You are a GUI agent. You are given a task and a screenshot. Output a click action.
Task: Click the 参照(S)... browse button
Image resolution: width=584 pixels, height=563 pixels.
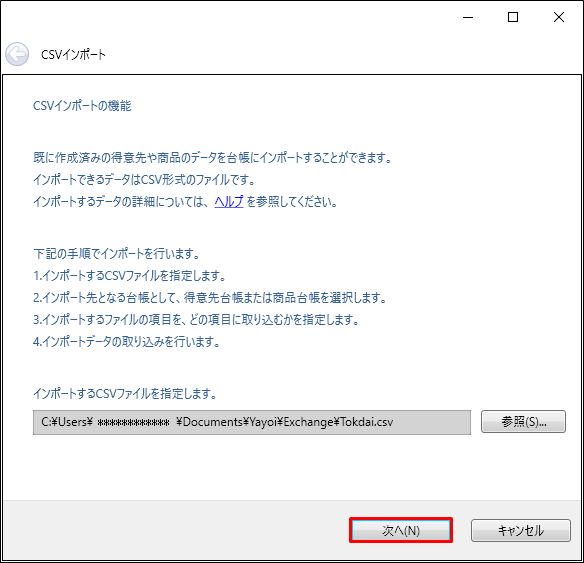point(523,422)
